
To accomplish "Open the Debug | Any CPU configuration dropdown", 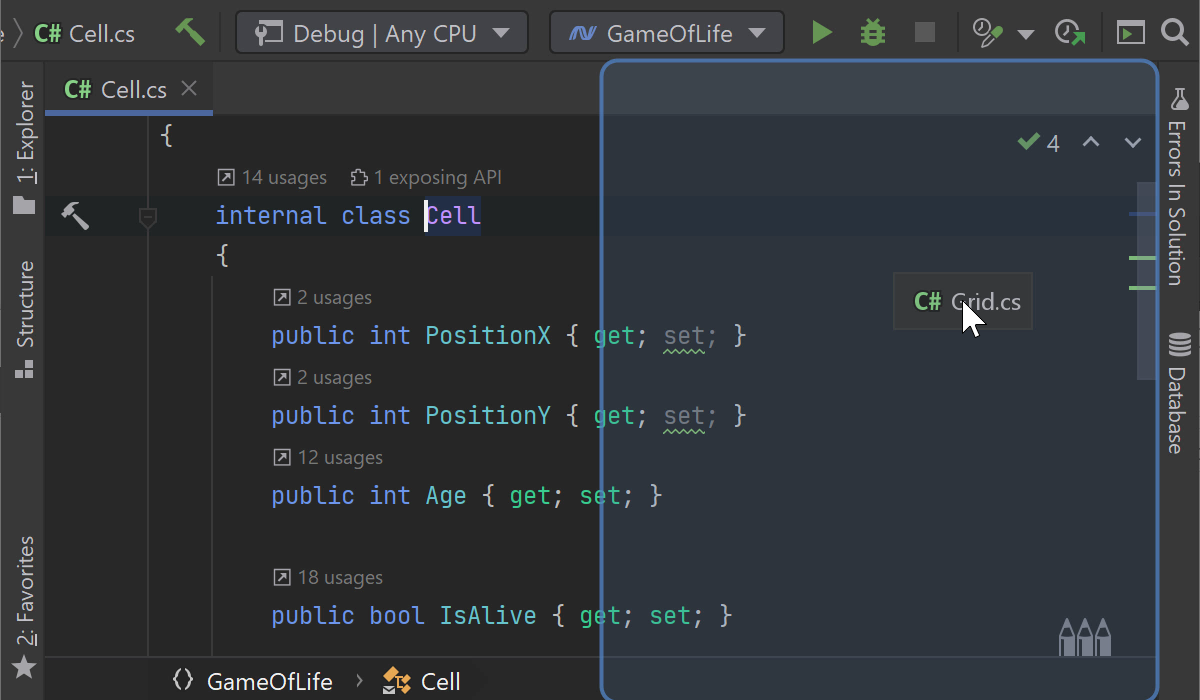I will pos(382,32).
